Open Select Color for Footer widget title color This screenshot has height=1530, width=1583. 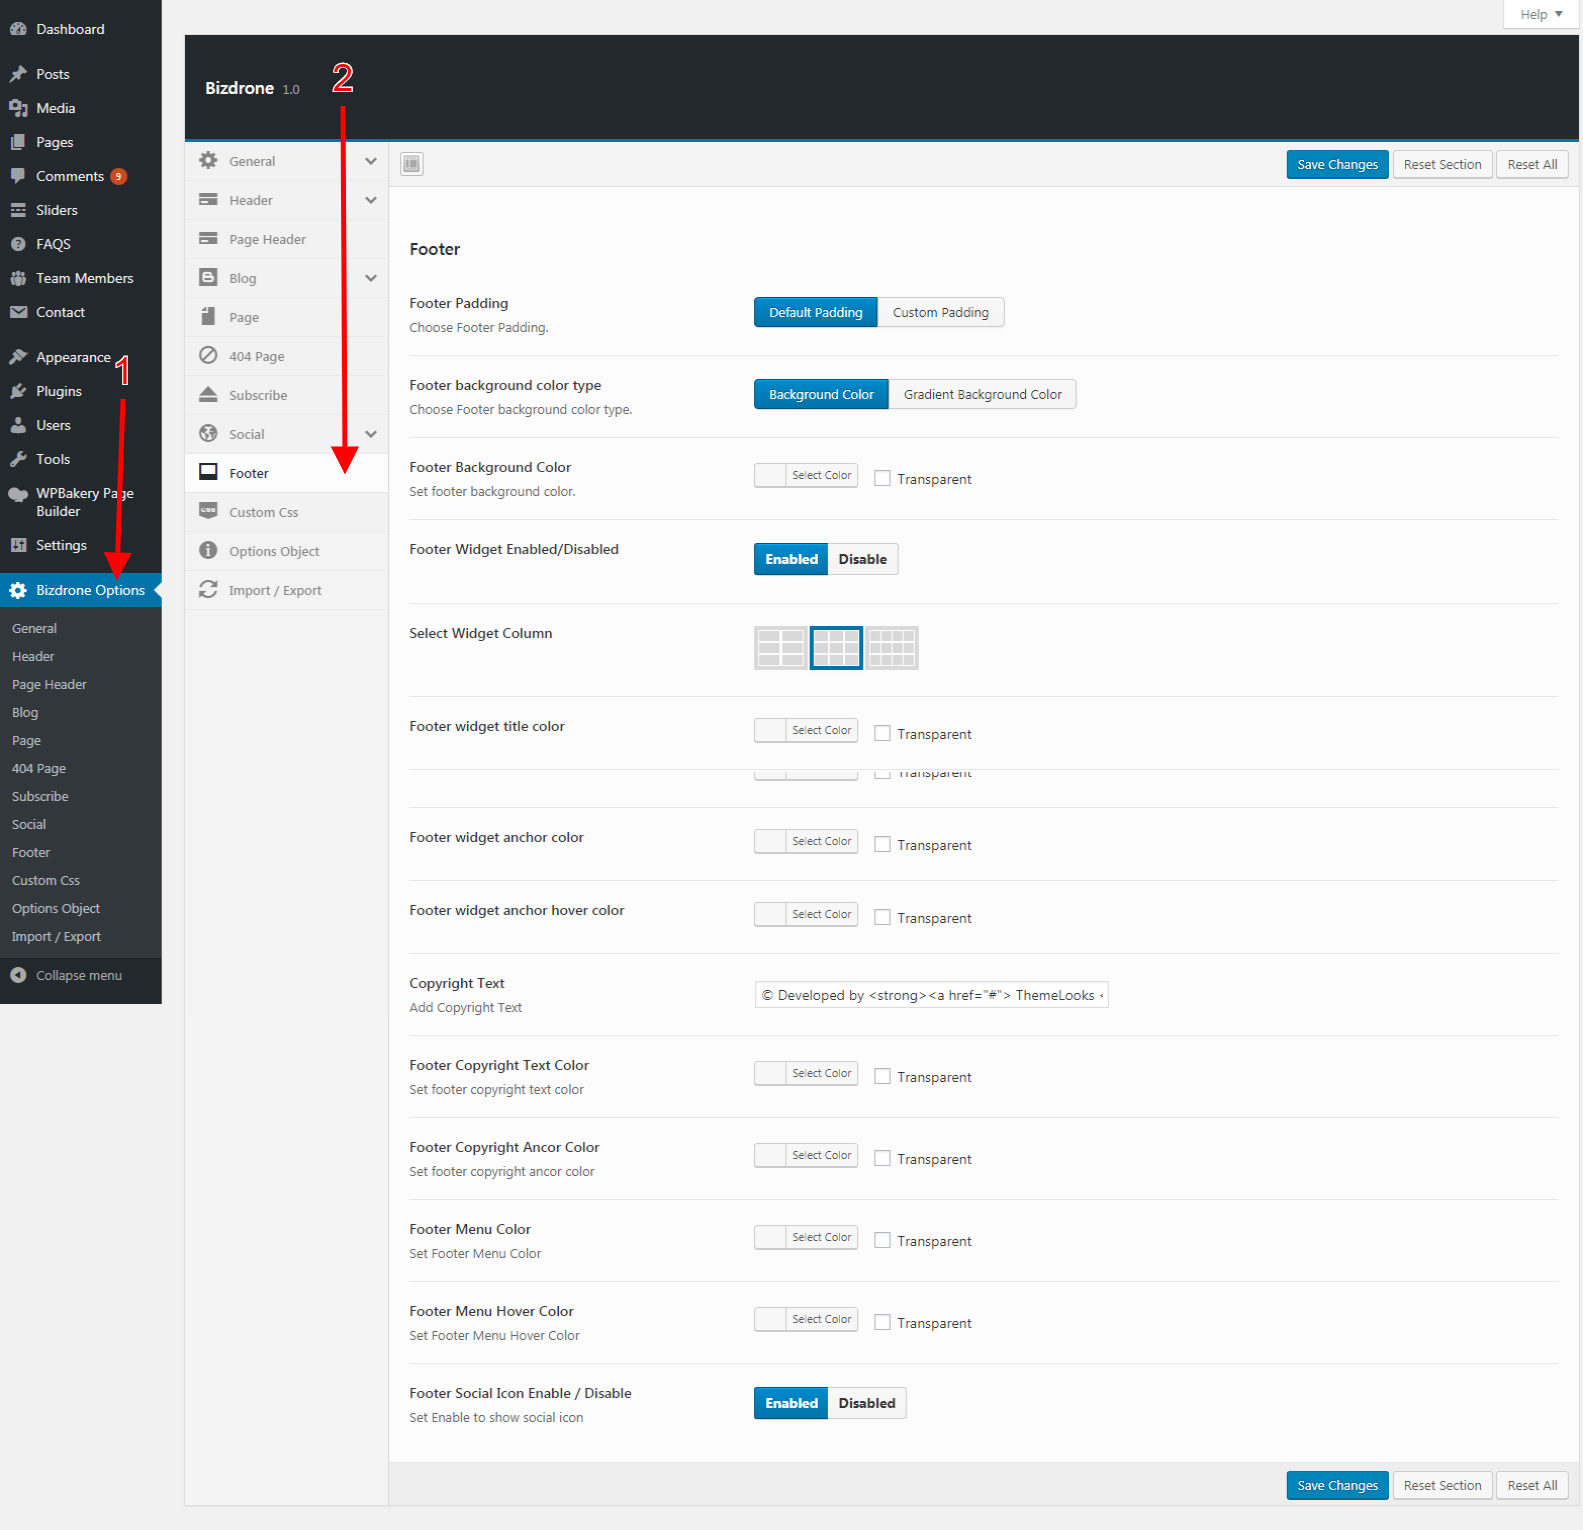(806, 730)
